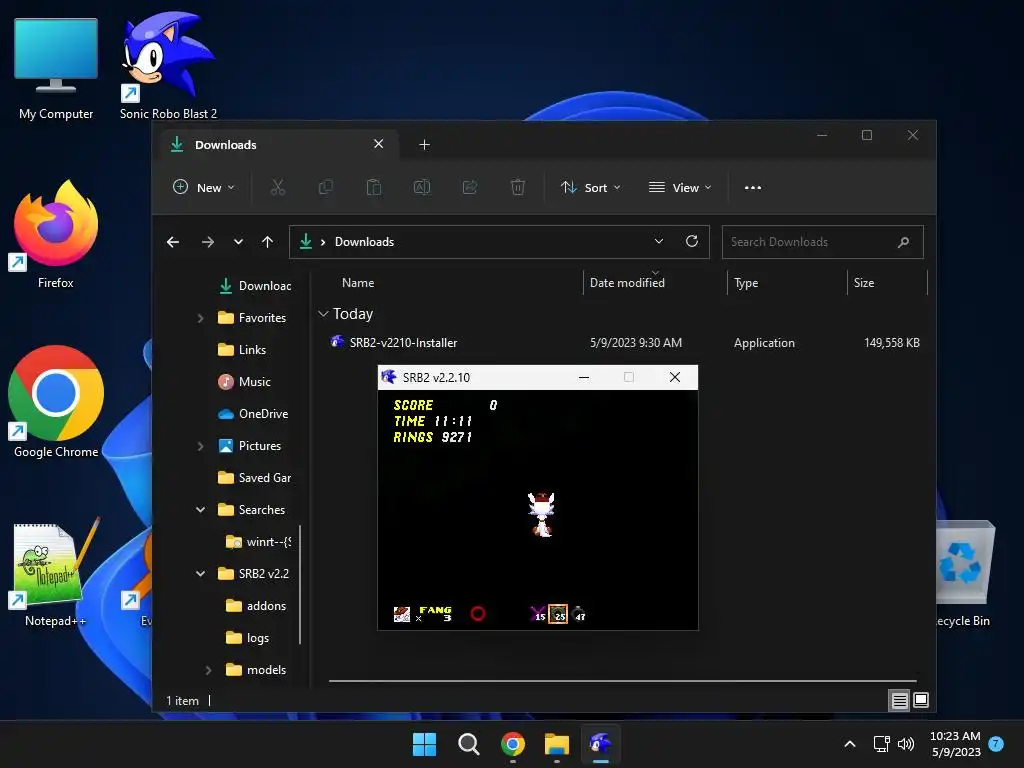Expand the Favorites folder in tree
Viewport: 1024px width, 768px height.
pyautogui.click(x=200, y=318)
